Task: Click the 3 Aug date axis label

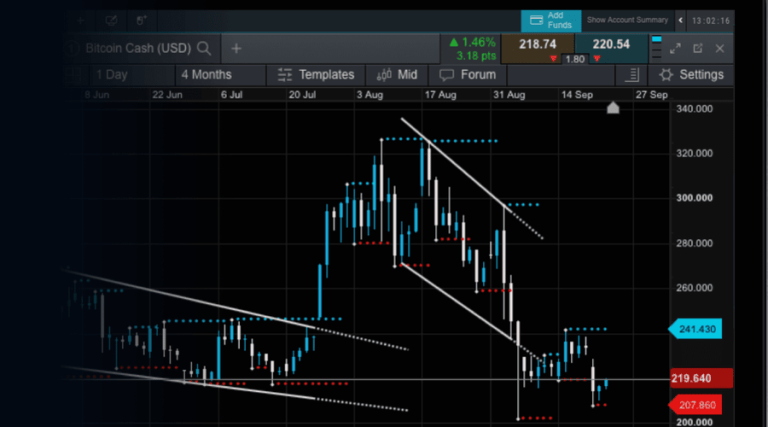Action: tap(369, 95)
